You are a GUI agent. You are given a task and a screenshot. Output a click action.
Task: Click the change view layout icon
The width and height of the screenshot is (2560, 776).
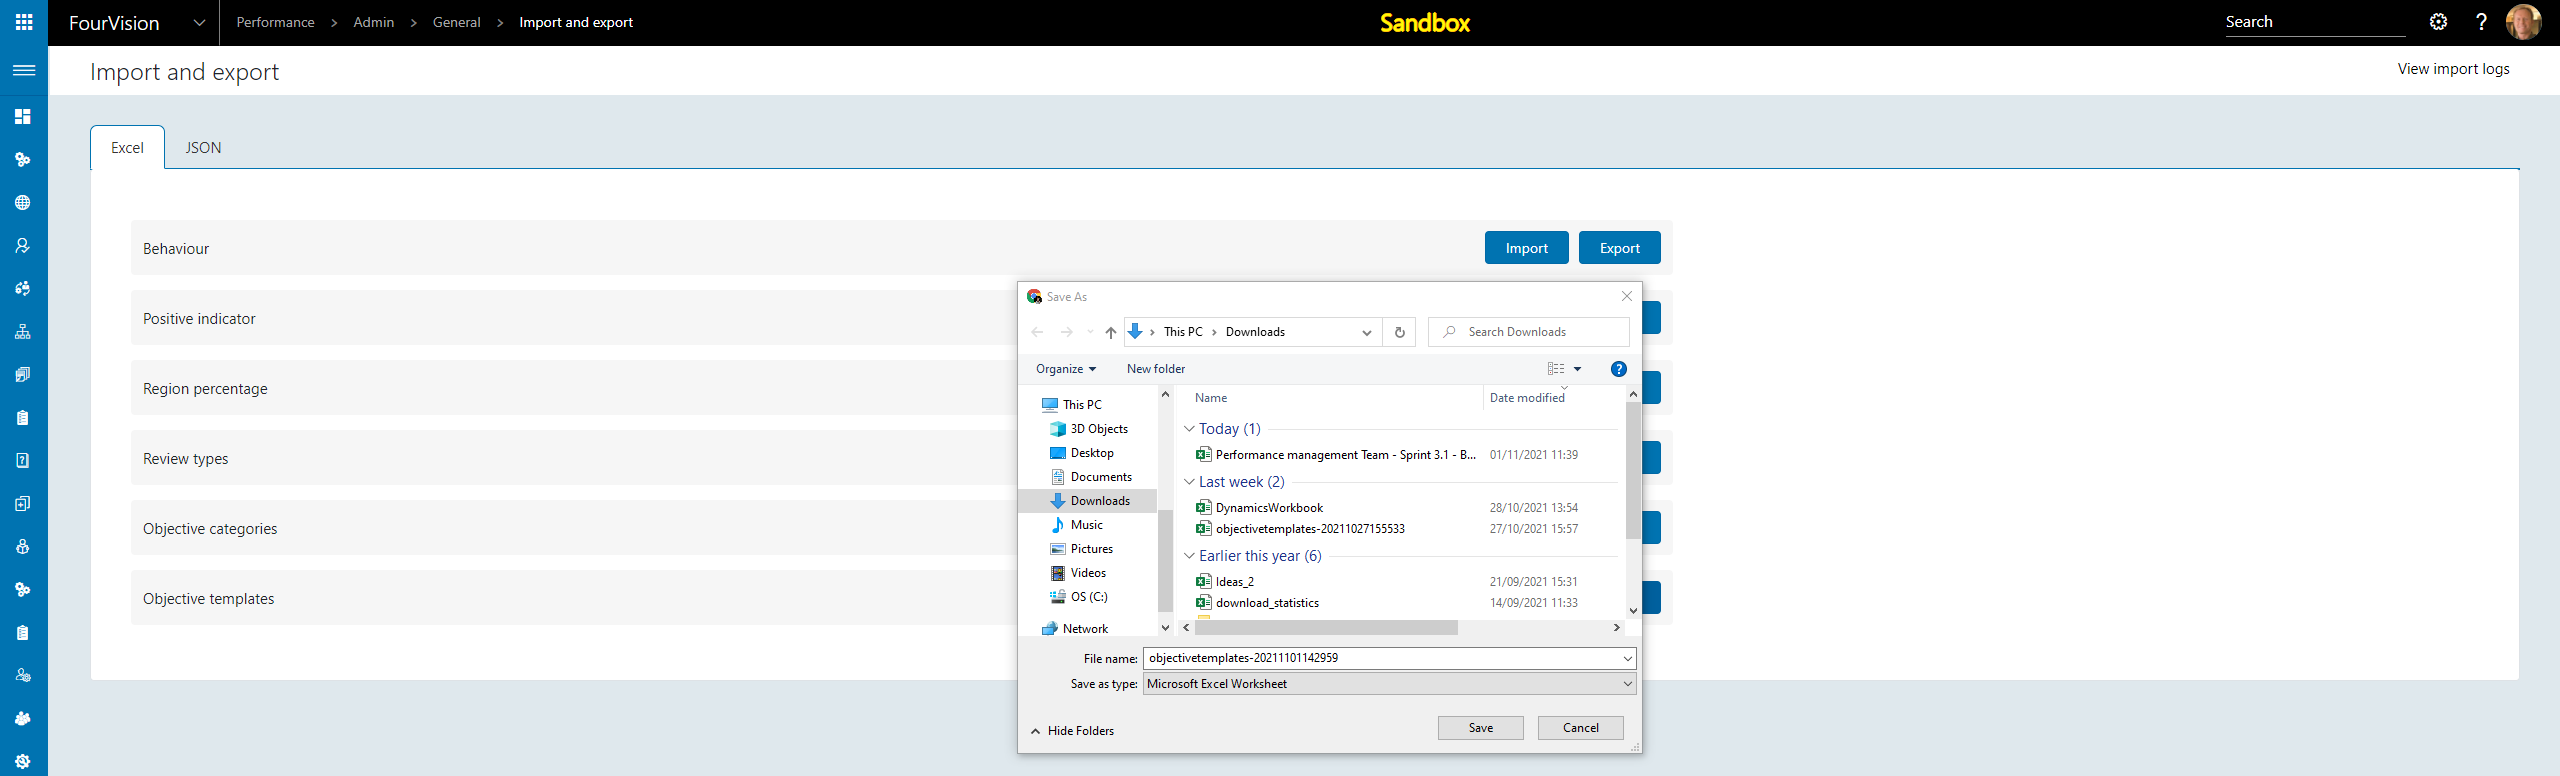pyautogui.click(x=1556, y=369)
